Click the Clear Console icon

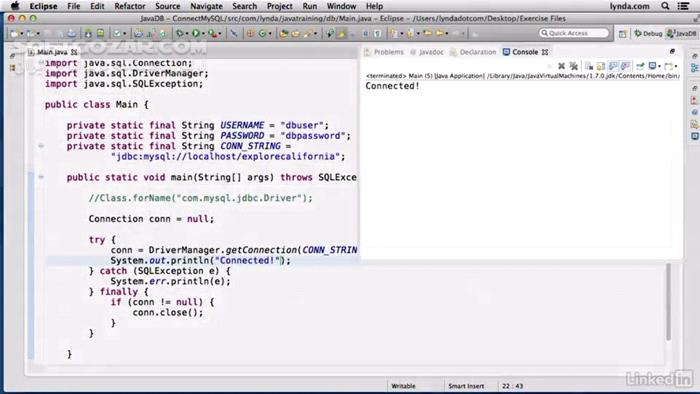coord(589,66)
